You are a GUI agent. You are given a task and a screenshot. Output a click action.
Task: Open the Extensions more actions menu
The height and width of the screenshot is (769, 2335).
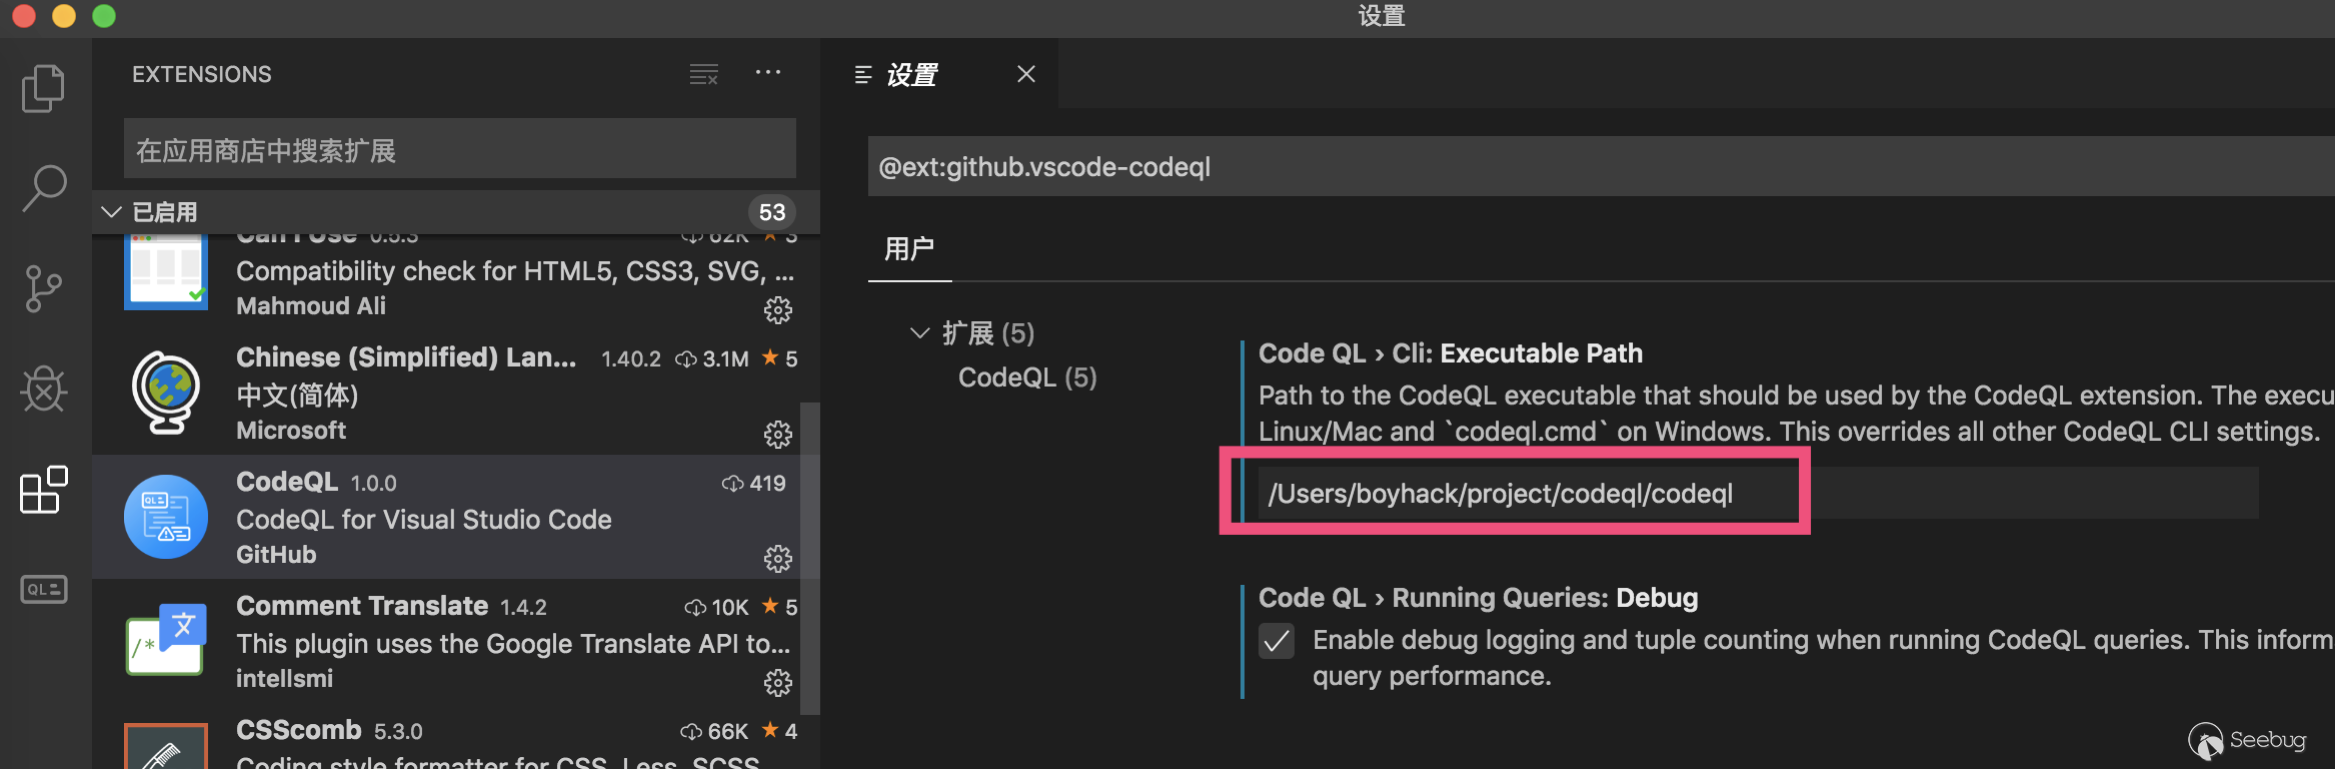click(768, 73)
